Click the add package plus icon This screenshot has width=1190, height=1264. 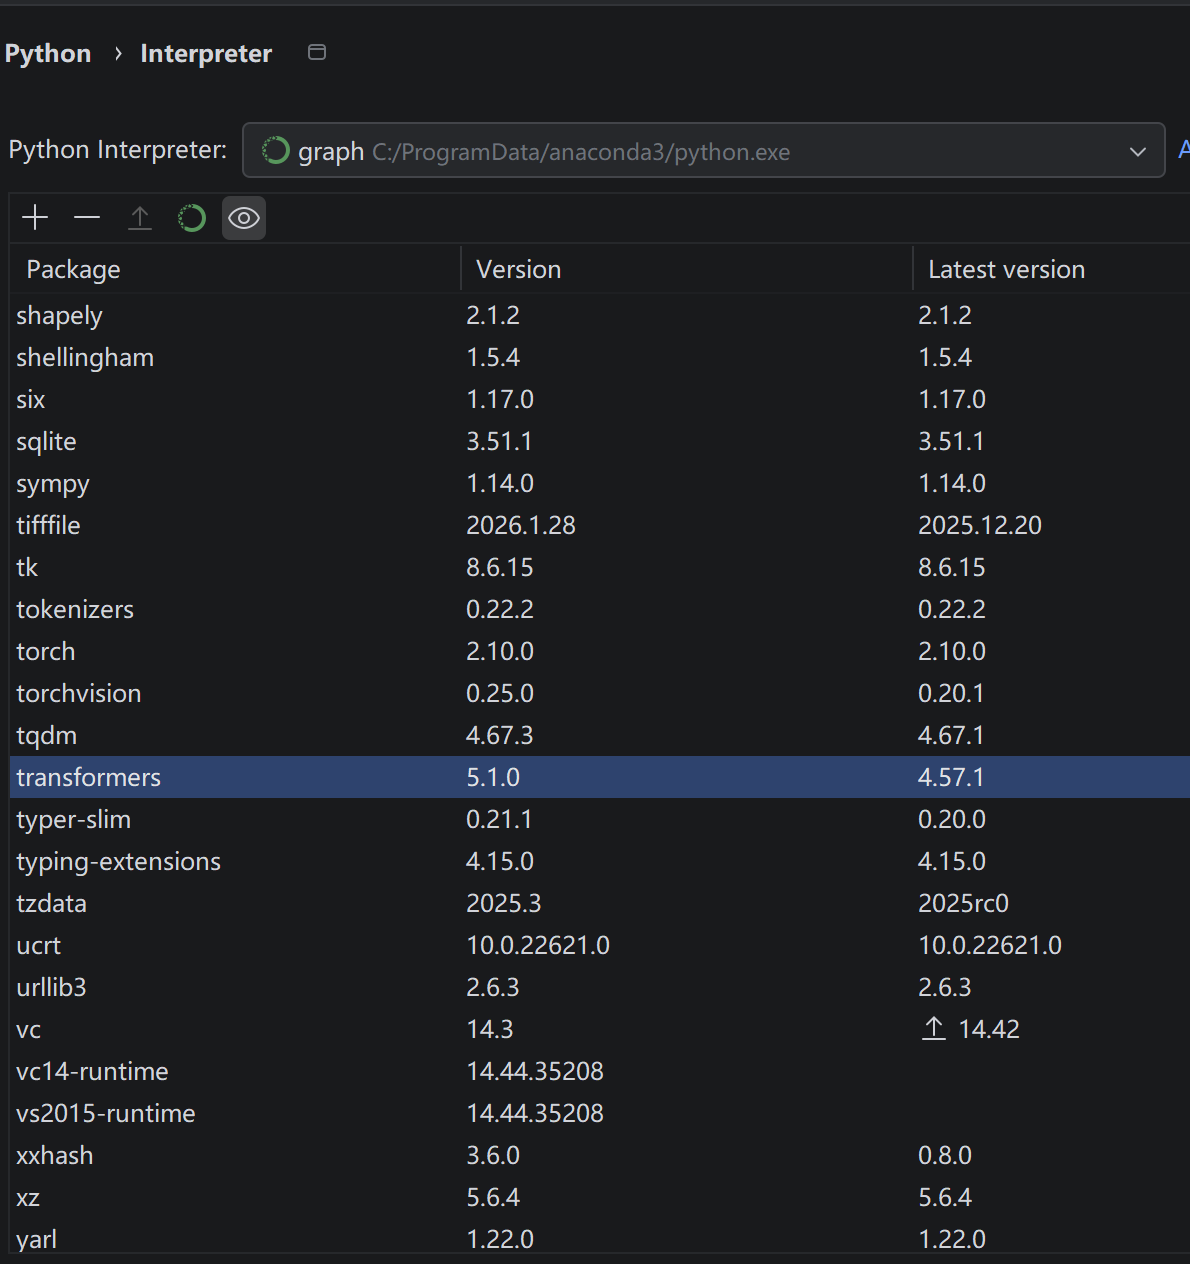click(x=35, y=218)
